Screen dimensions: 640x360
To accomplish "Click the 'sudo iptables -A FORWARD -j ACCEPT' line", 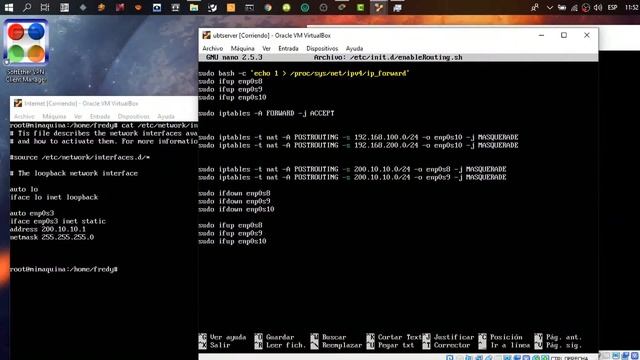I will pyautogui.click(x=267, y=113).
